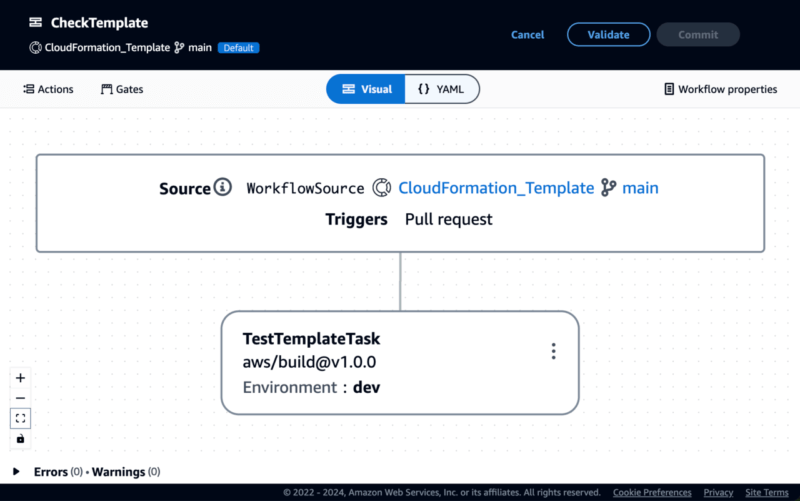Open the TestTemplateTask three-dot menu
Screen dimensions: 800x501
click(554, 351)
